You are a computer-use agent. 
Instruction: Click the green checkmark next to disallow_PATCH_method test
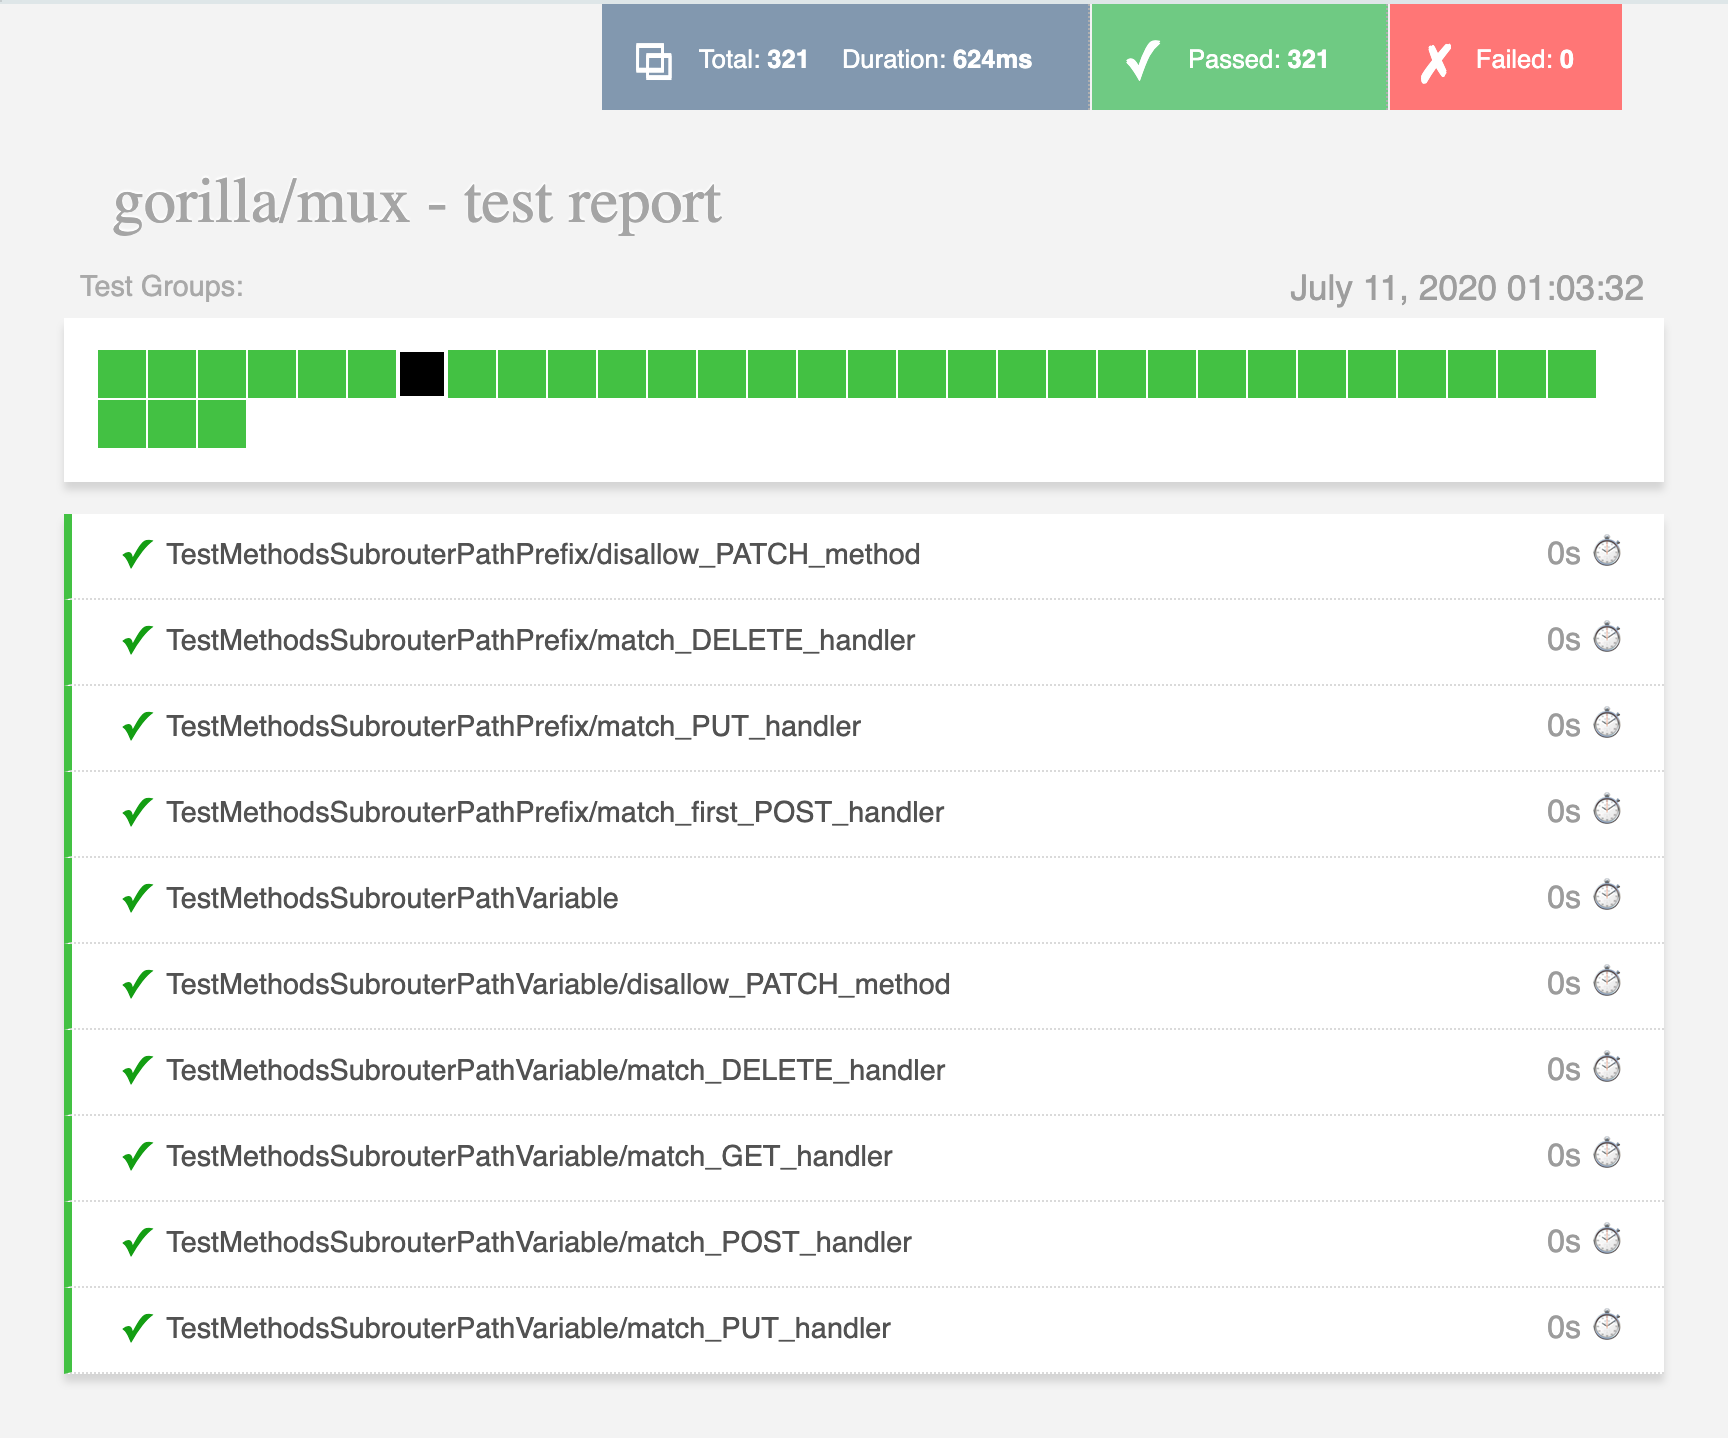pyautogui.click(x=136, y=554)
